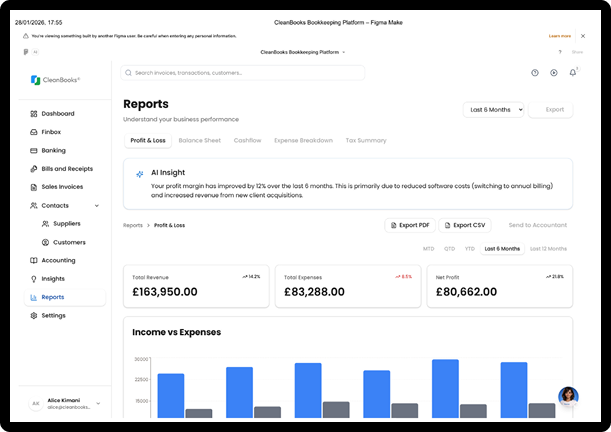Open the Expense Breakdown tab
The height and width of the screenshot is (432, 611).
pos(303,140)
